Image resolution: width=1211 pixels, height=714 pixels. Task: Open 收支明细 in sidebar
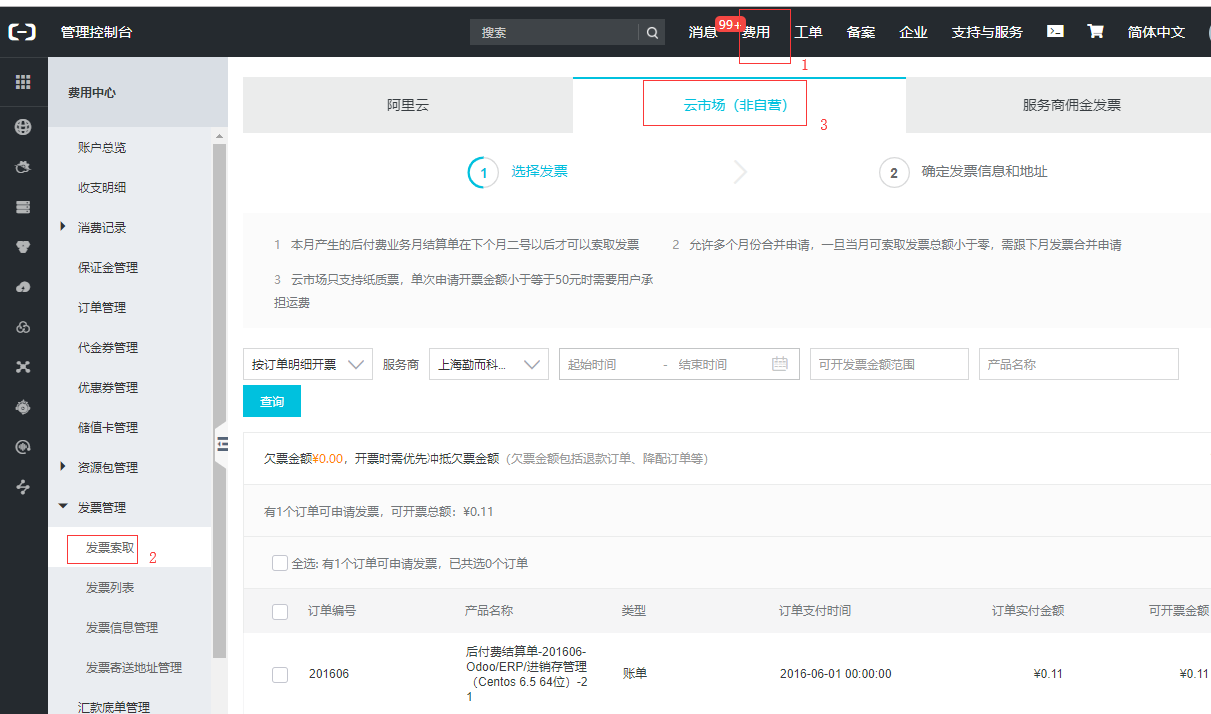click(x=102, y=187)
